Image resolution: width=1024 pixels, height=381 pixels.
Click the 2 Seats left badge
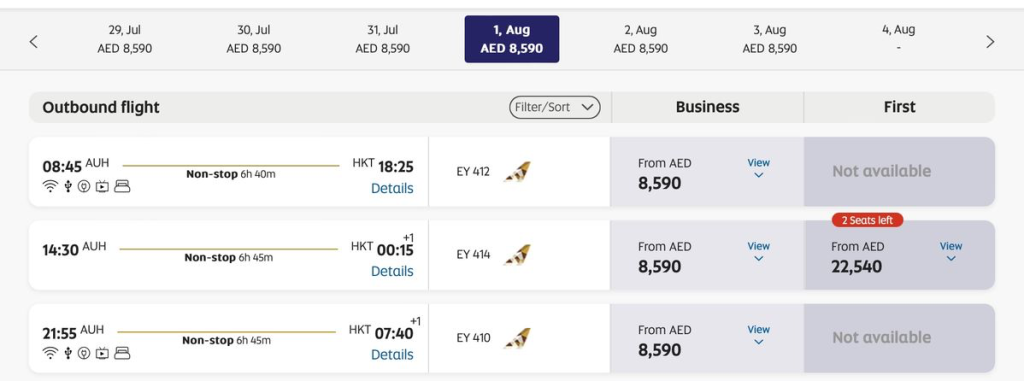coord(867,220)
